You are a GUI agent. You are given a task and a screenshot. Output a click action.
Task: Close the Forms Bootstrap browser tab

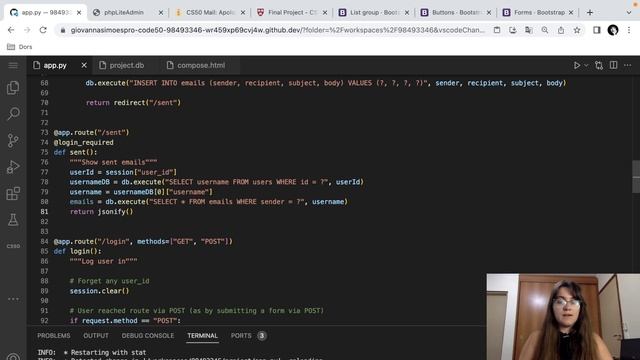point(571,13)
